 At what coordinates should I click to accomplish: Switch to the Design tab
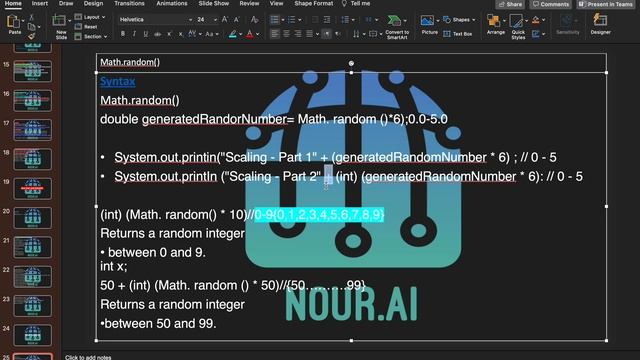tap(93, 3)
